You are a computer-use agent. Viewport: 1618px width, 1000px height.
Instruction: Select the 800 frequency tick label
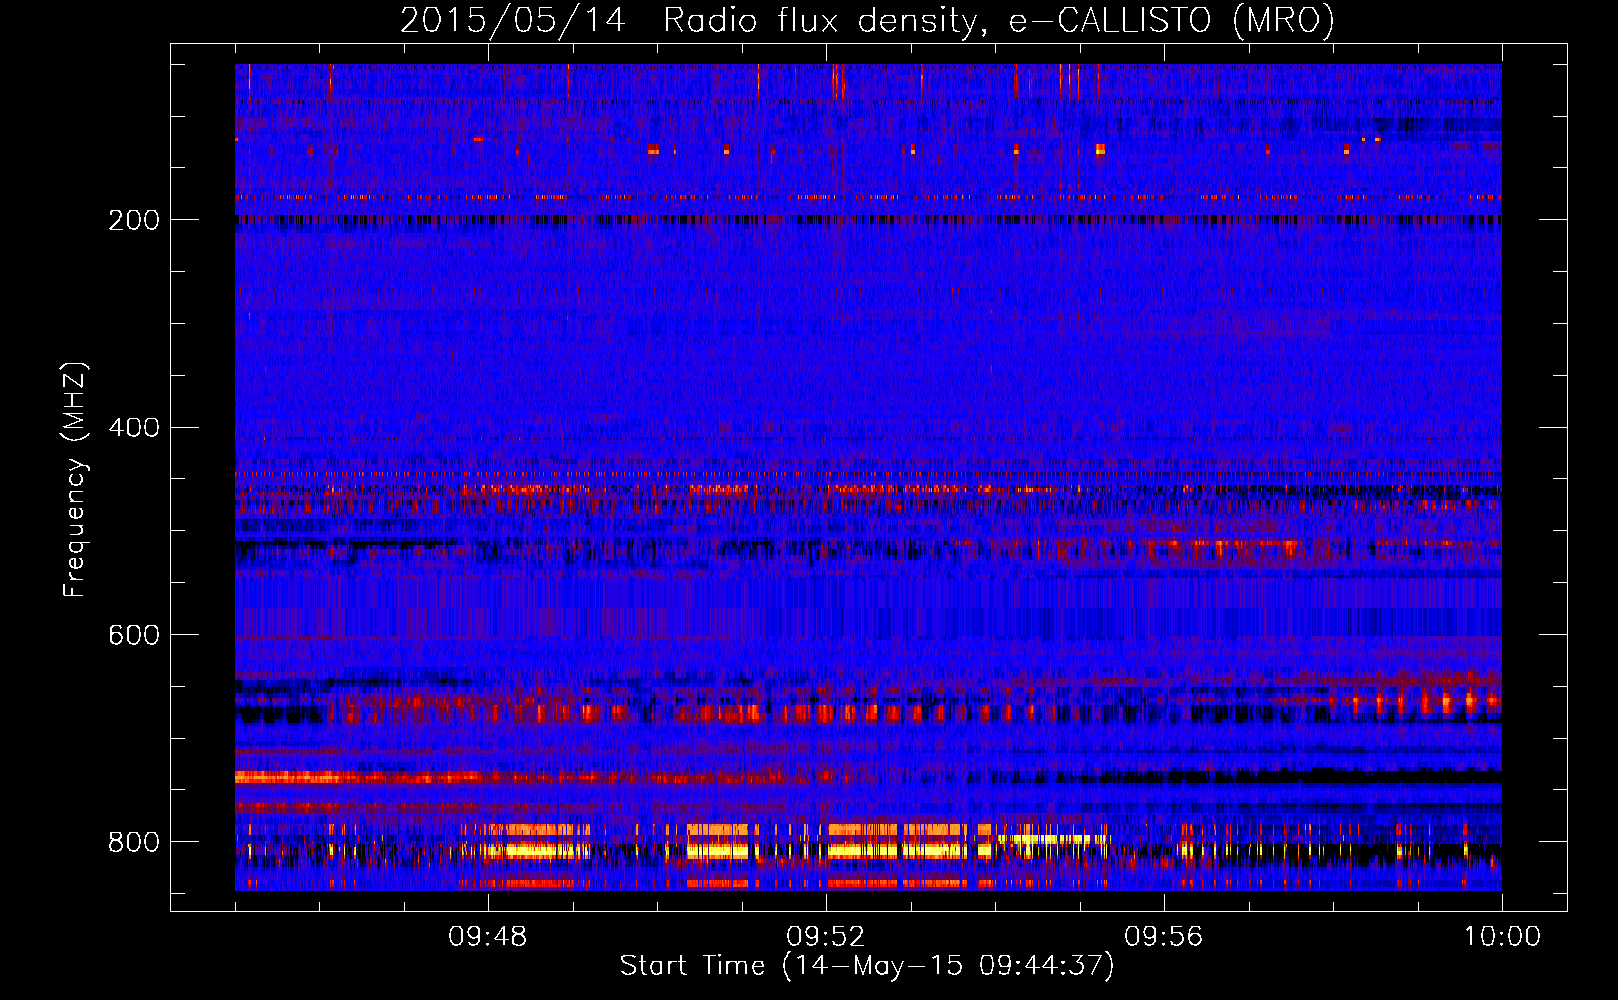[134, 842]
